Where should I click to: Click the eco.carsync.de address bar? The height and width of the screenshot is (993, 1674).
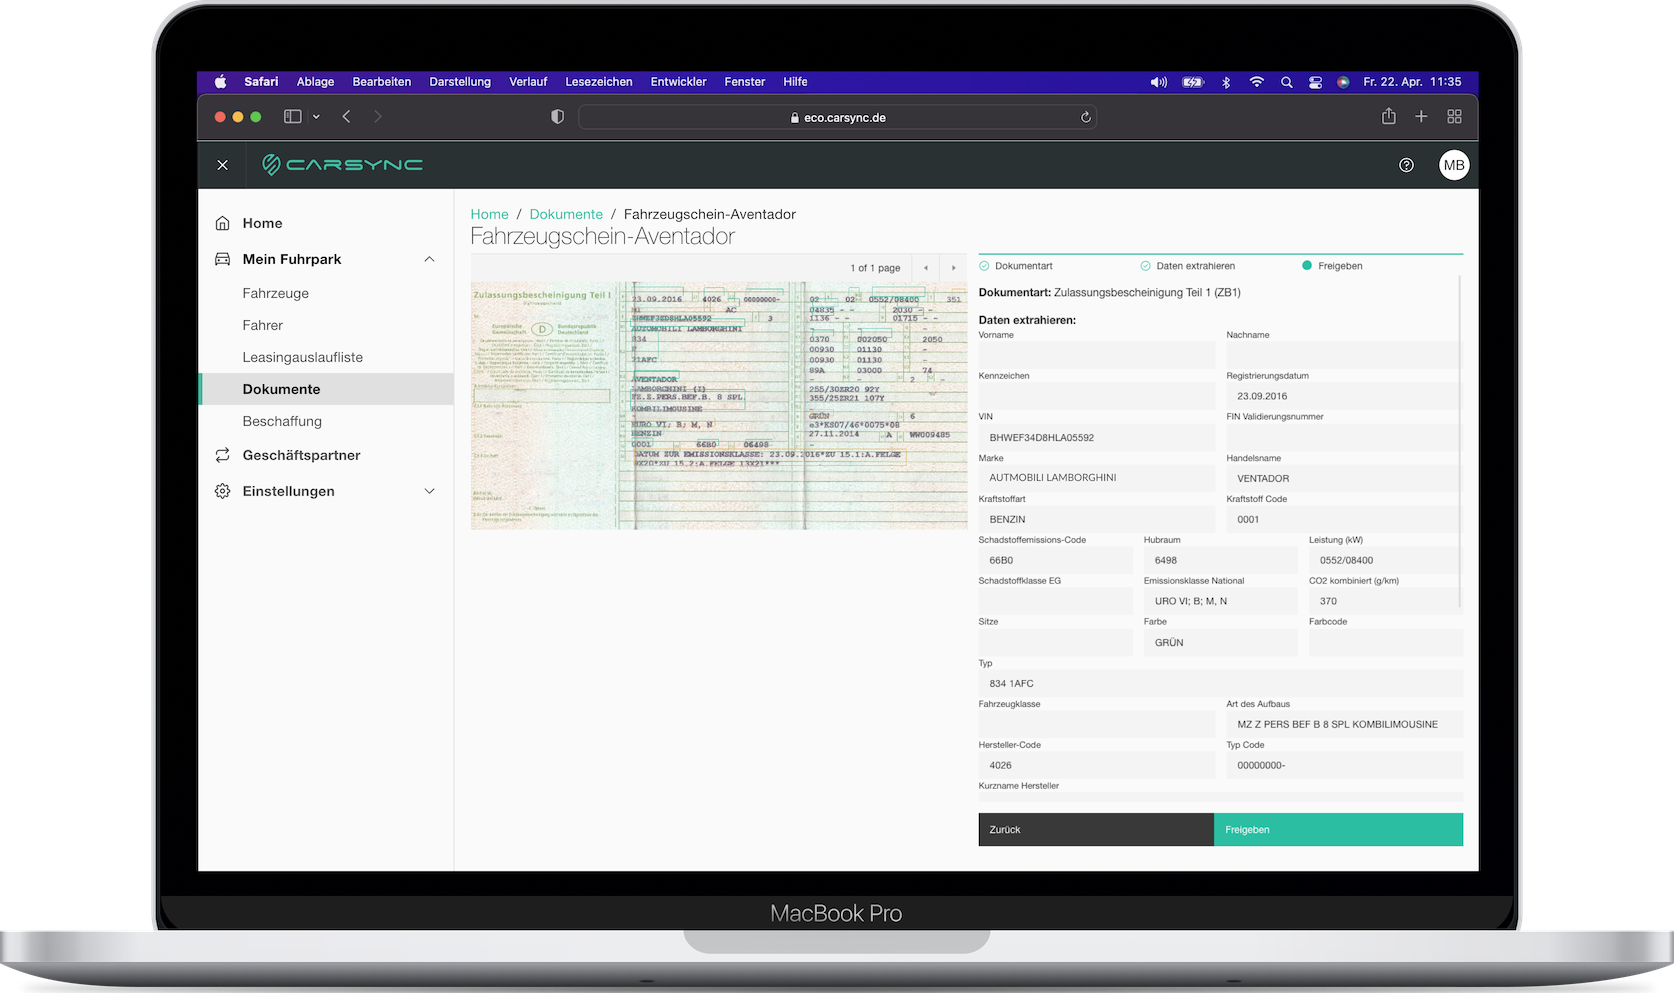837,117
